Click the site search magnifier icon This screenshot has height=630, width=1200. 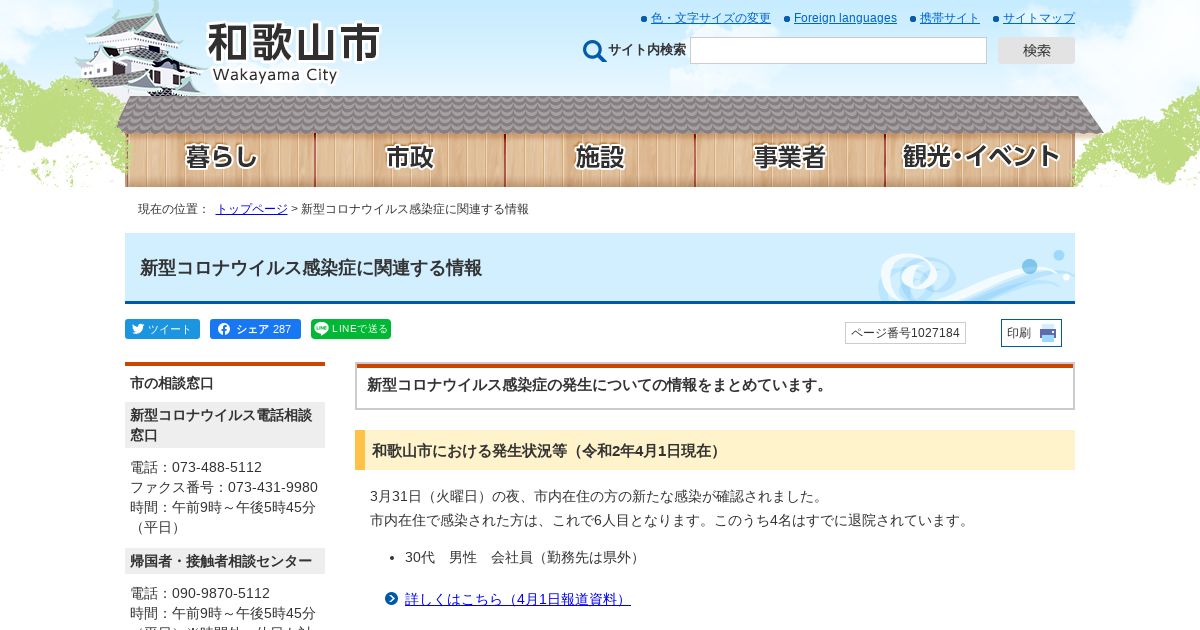tap(594, 51)
